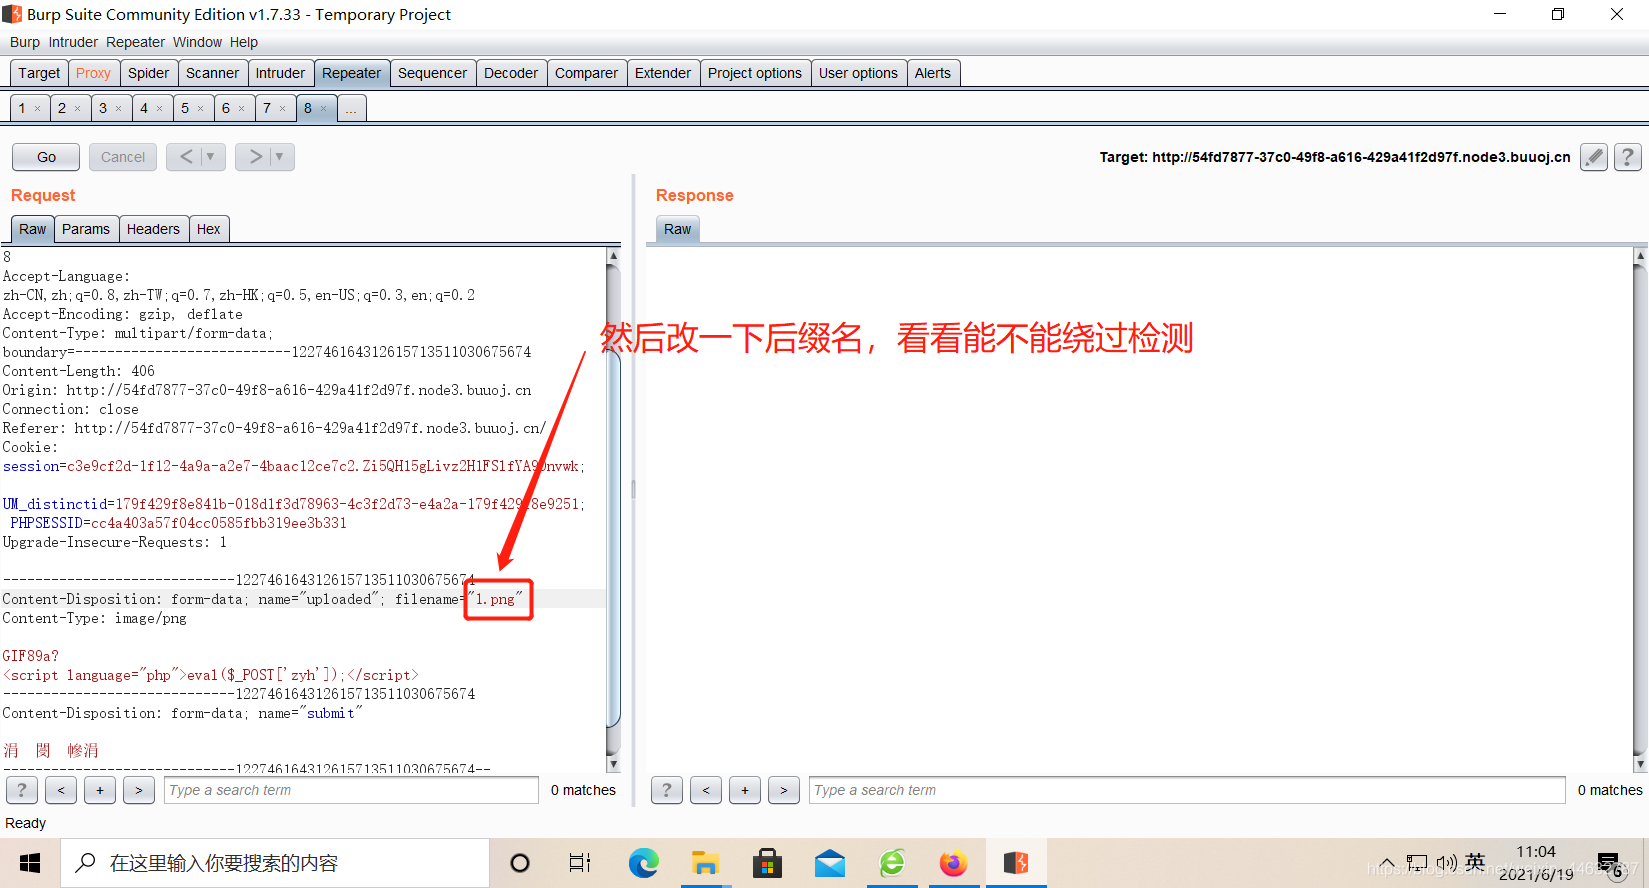Open volume control in tray
Screen dimensions: 1649x888
click(x=1446, y=863)
